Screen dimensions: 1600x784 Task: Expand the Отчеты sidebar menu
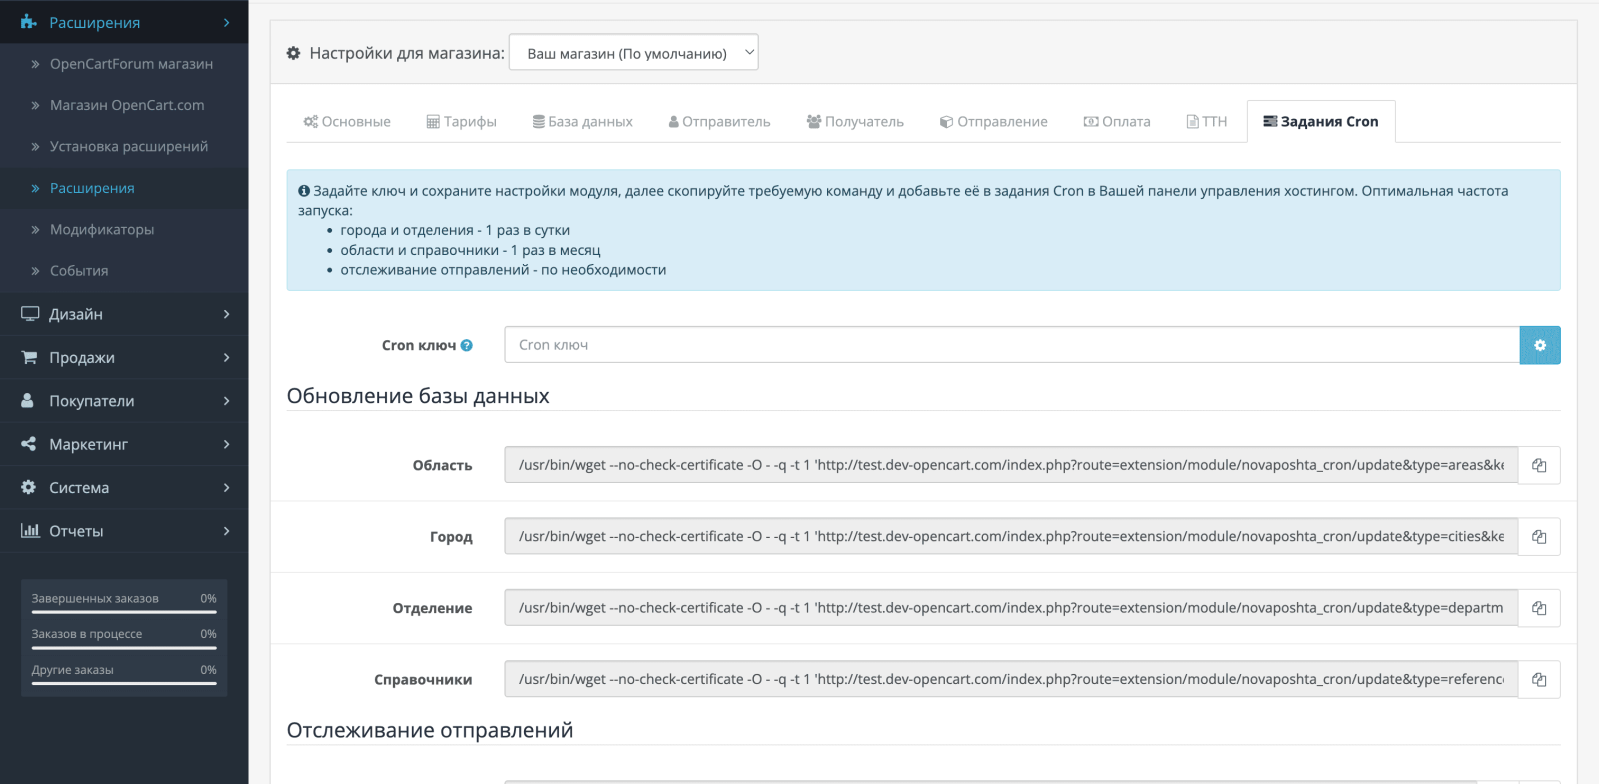click(124, 530)
